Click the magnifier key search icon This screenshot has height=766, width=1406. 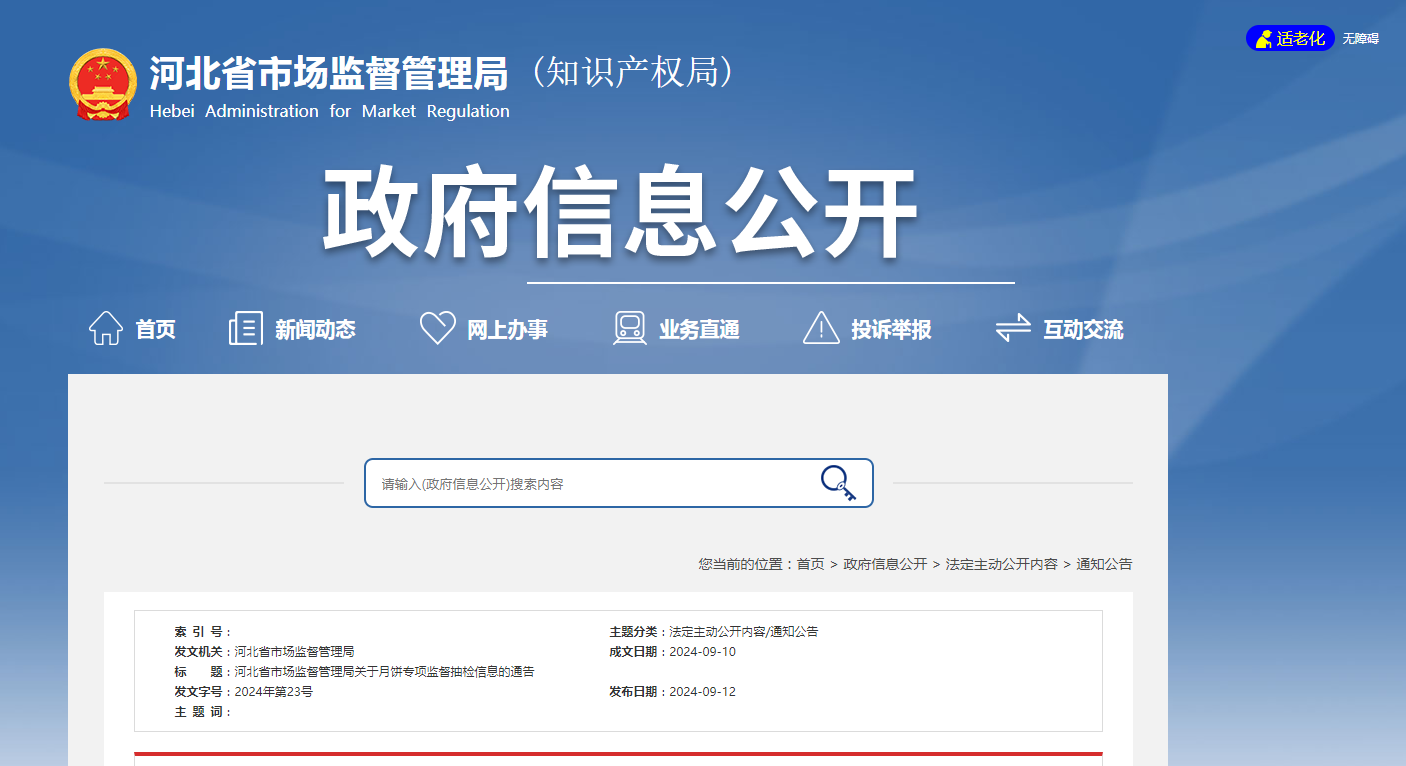point(838,483)
